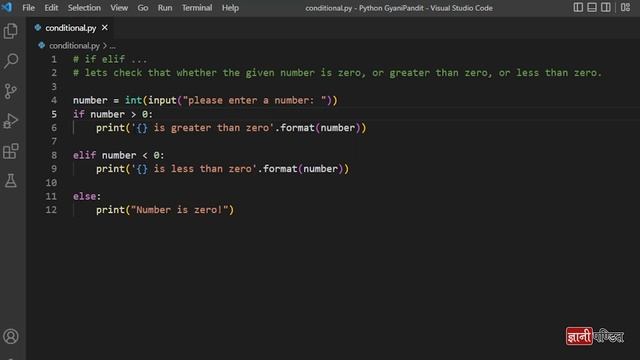Toggle the secondary side bar layout
640x360 pixels.
[x=606, y=7]
